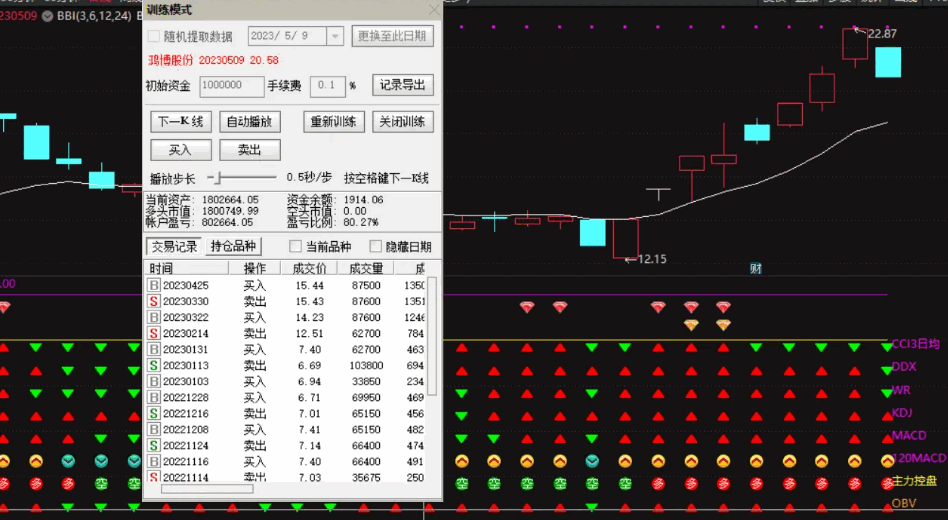Enable the 随机提取数据 checkbox
This screenshot has height=520, width=948.
(x=154, y=36)
